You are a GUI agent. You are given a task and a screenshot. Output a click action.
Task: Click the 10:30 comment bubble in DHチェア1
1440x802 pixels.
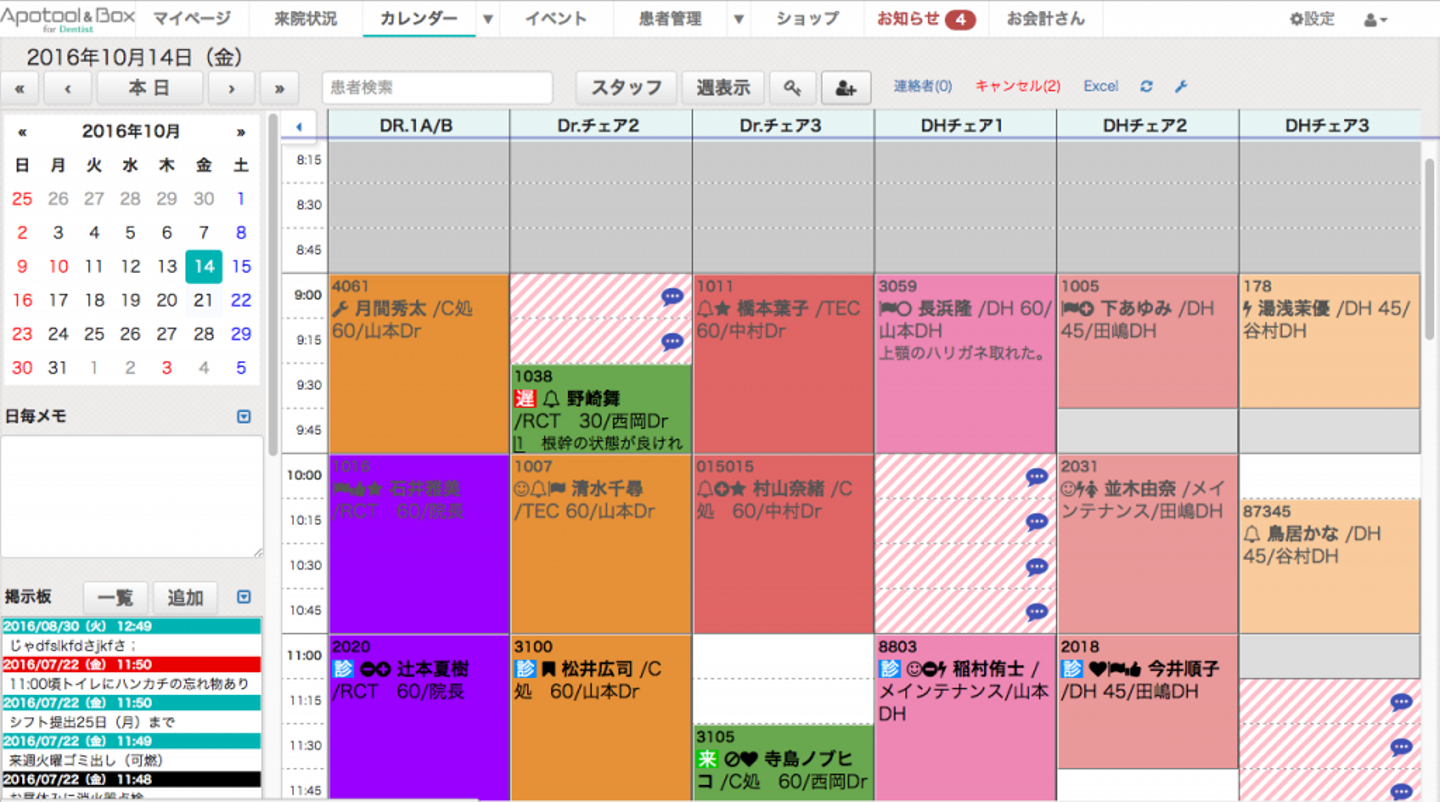tap(1037, 567)
